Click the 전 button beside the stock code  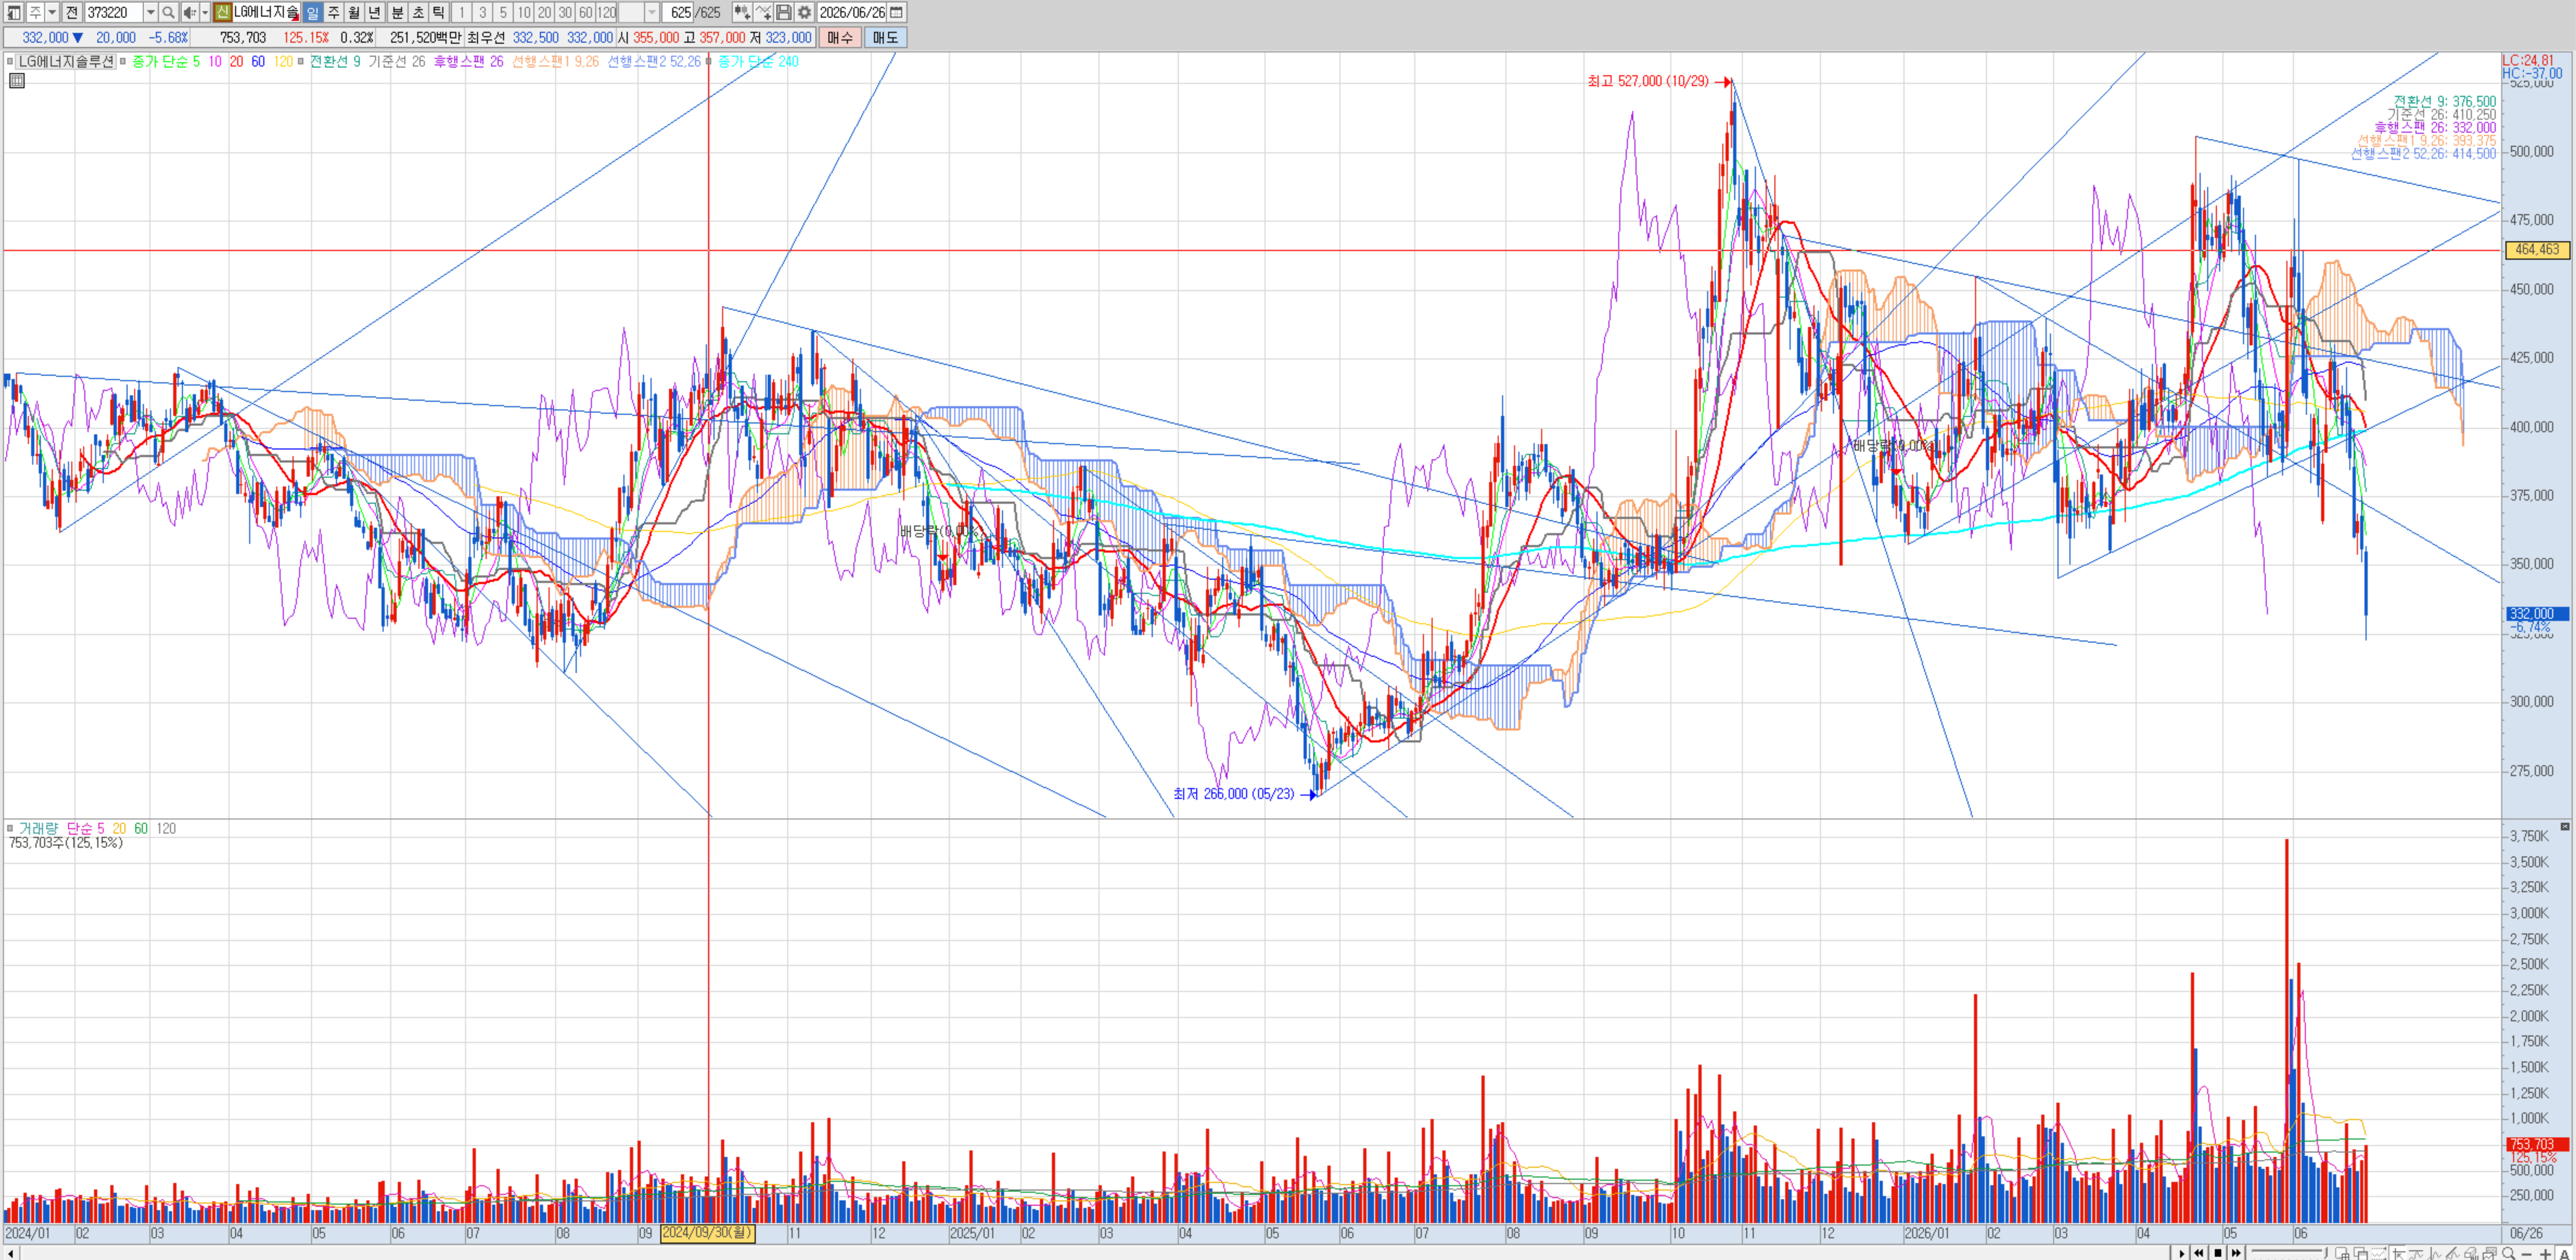(72, 12)
